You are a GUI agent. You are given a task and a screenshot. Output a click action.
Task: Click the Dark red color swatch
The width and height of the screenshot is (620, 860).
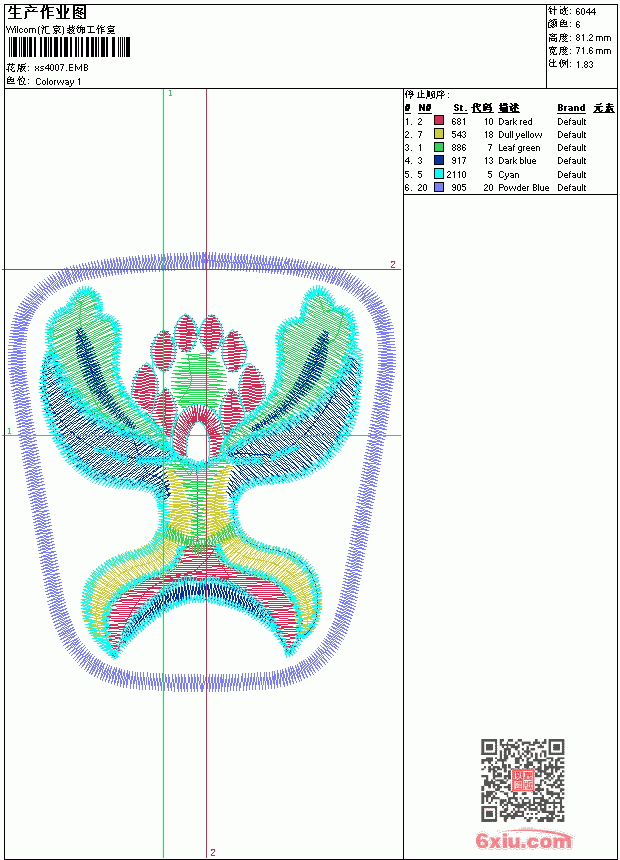tap(438, 121)
